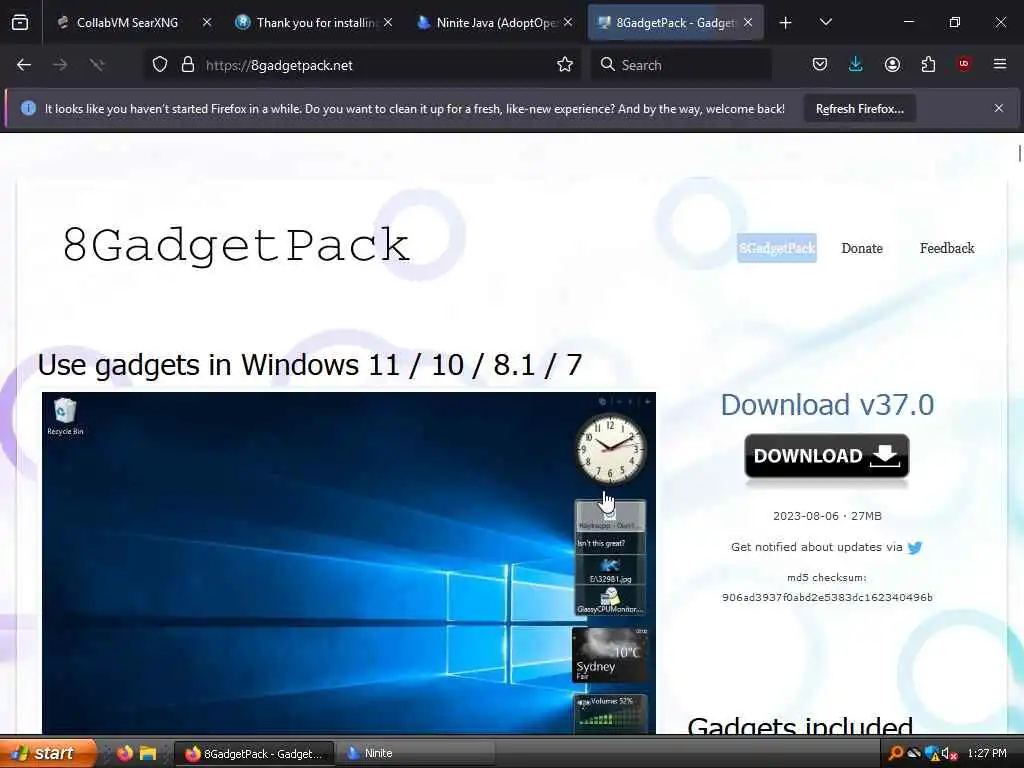
Task: Open the uBlock Origin extension icon
Action: coord(964,65)
